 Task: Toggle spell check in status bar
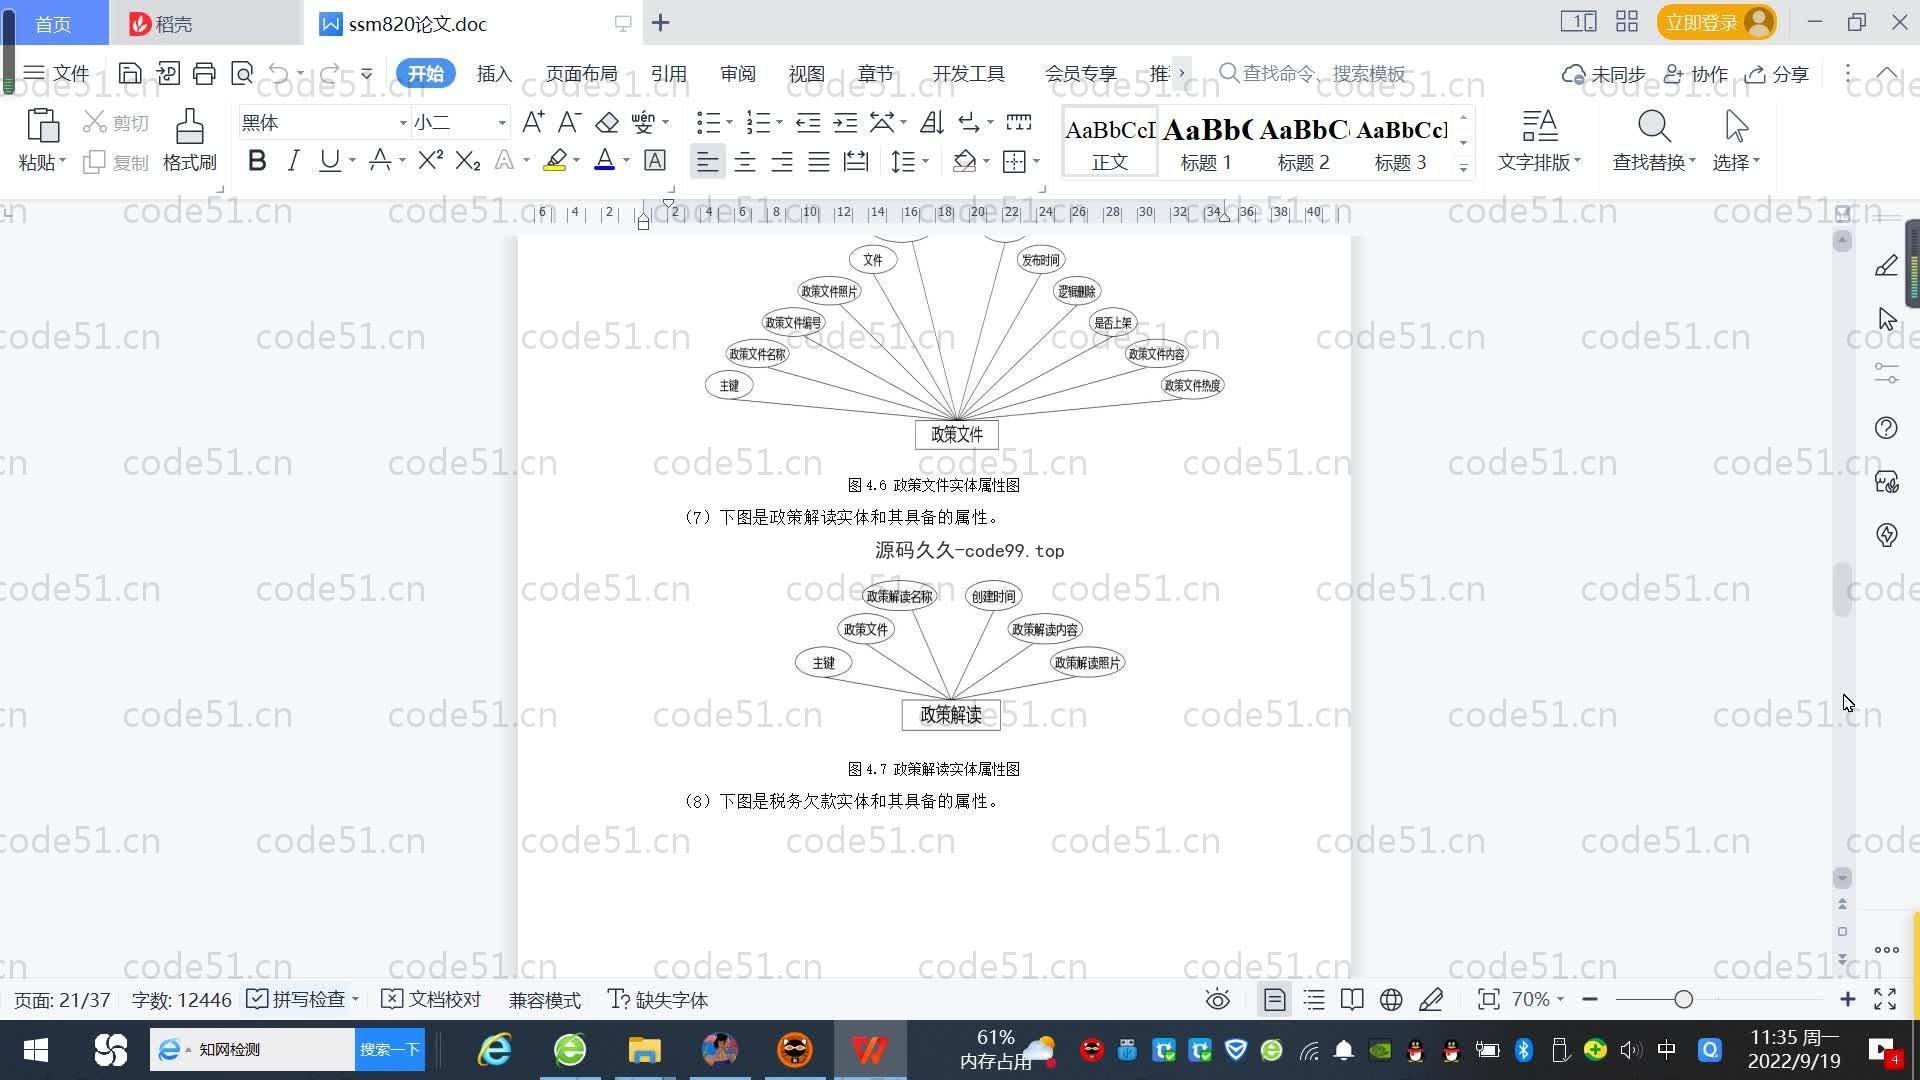[300, 1000]
